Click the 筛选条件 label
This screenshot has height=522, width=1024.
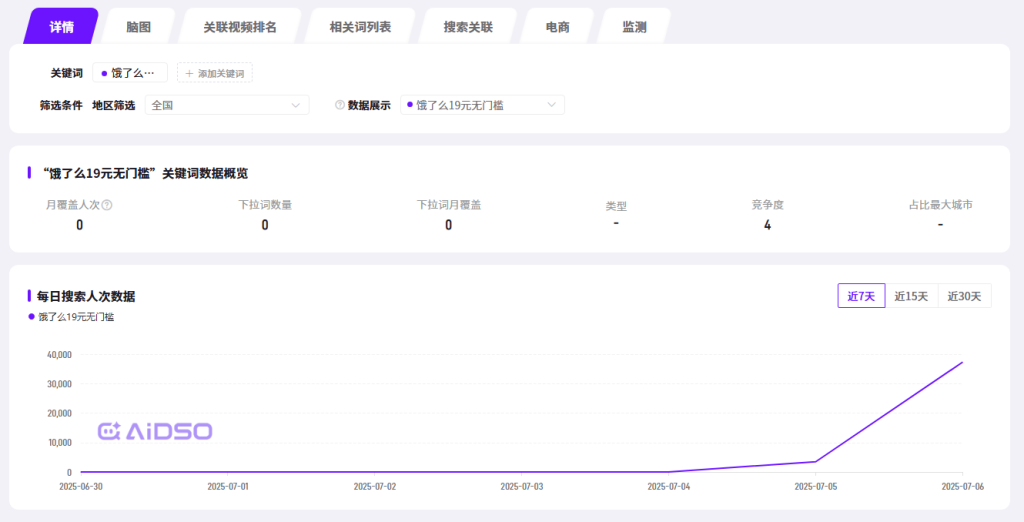coord(61,105)
